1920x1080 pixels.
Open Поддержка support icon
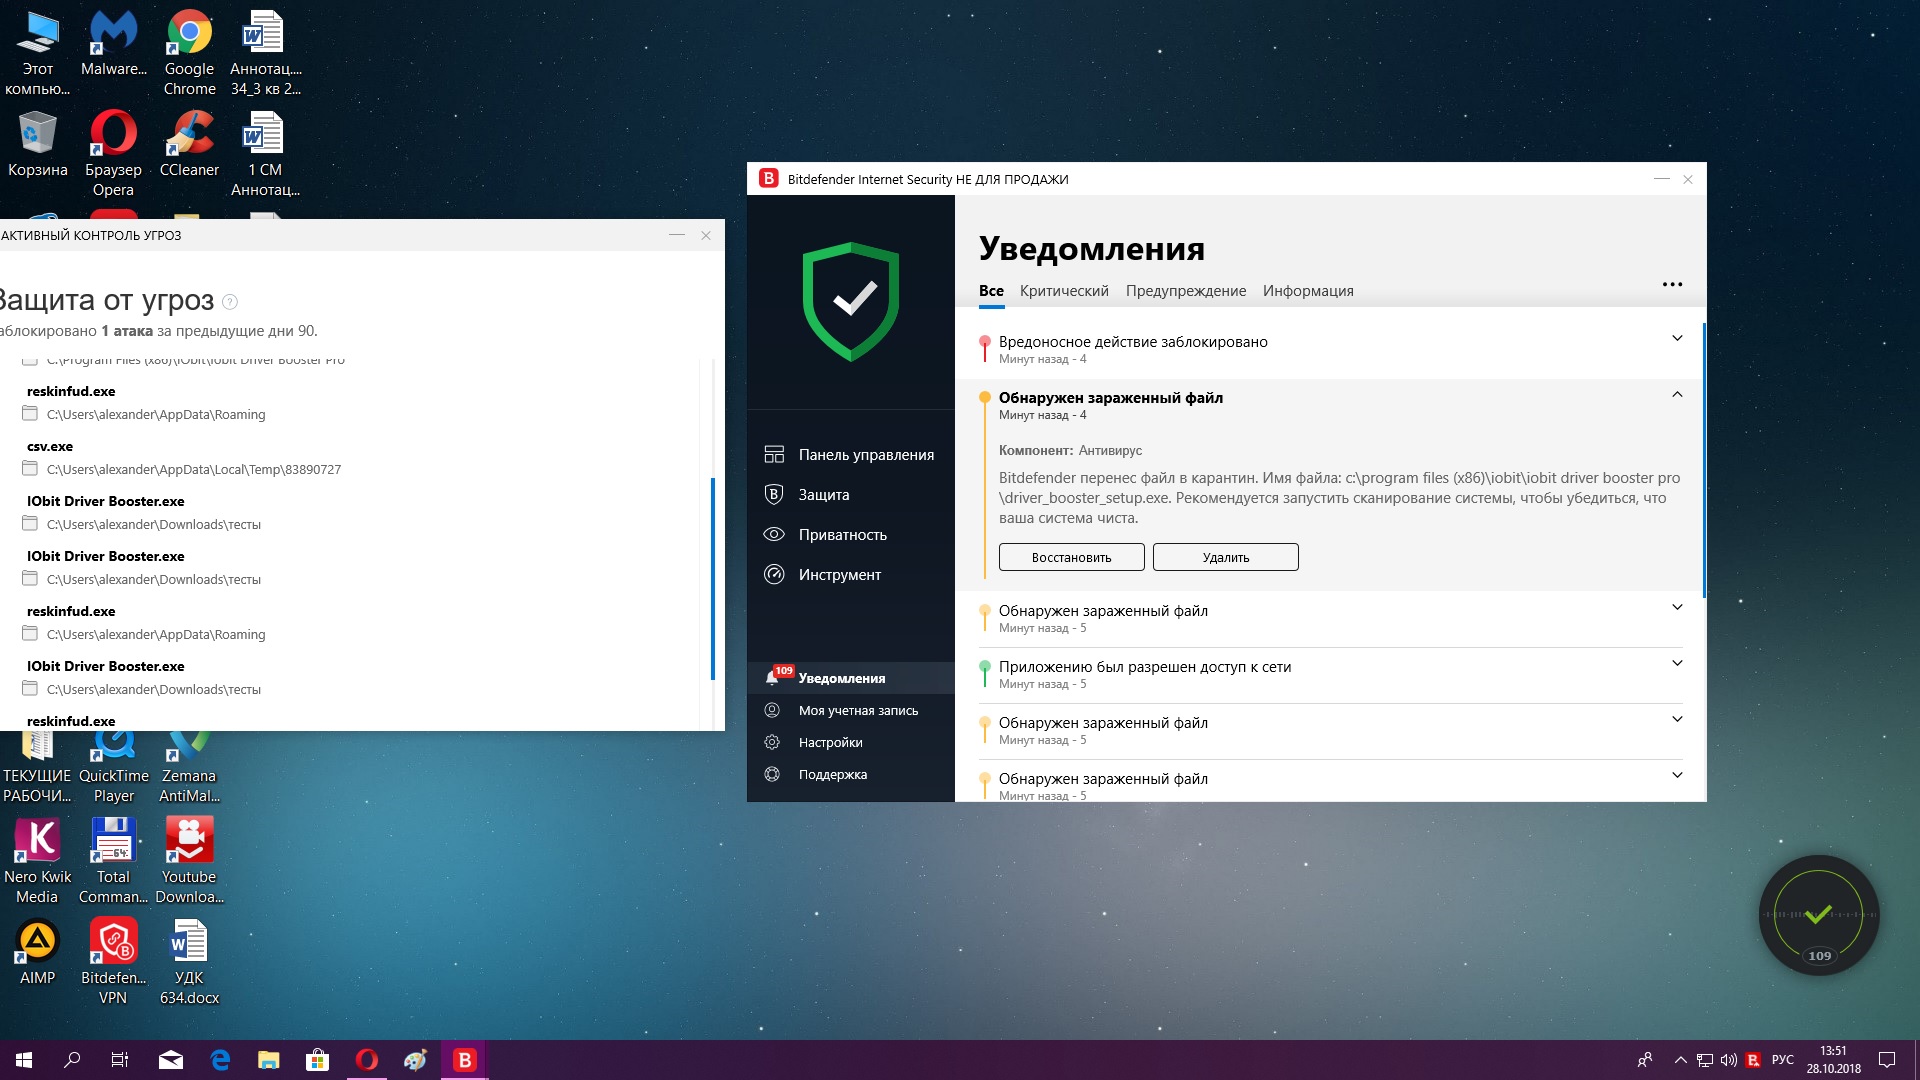[x=772, y=774]
